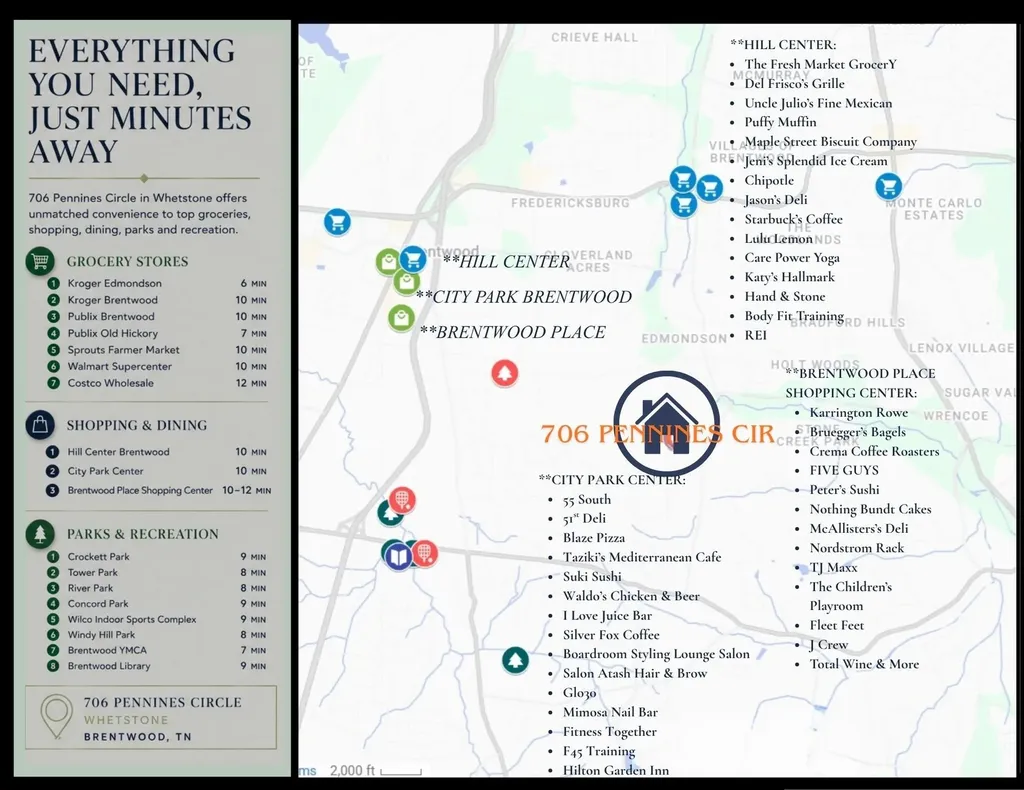Click Crema Coffee Roasters entry
Image resolution: width=1024 pixels, height=790 pixels.
(x=874, y=451)
